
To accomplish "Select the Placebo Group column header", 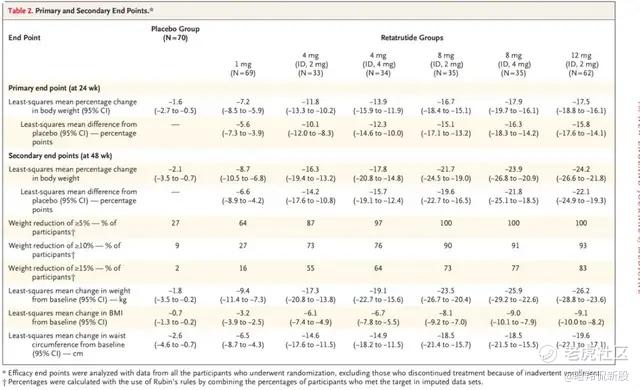I will coord(175,33).
